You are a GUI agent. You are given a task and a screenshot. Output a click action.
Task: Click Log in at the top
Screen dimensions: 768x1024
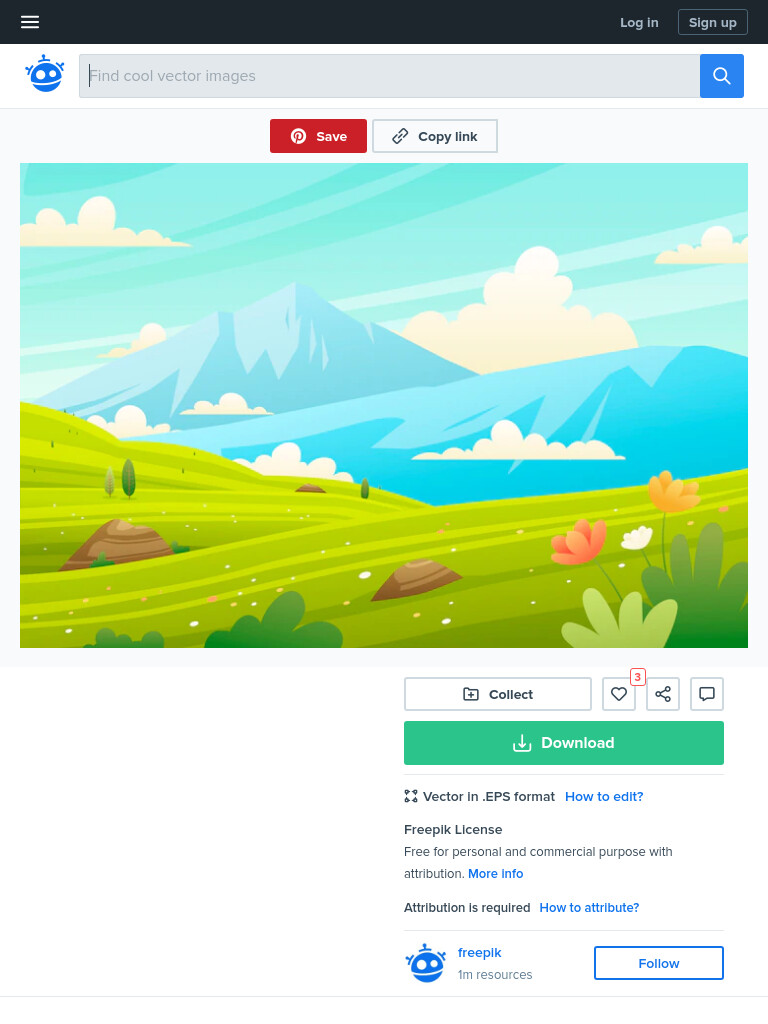click(x=639, y=22)
